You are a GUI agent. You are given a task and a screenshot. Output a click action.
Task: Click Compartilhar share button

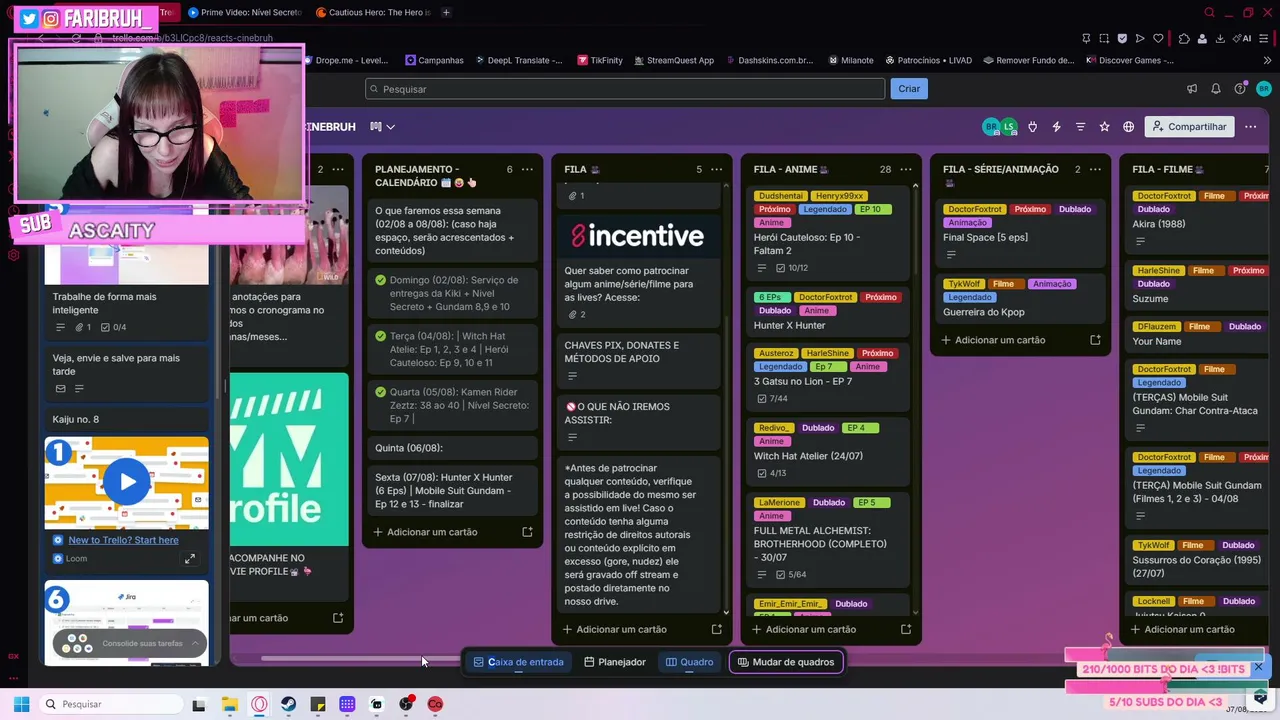point(1190,127)
